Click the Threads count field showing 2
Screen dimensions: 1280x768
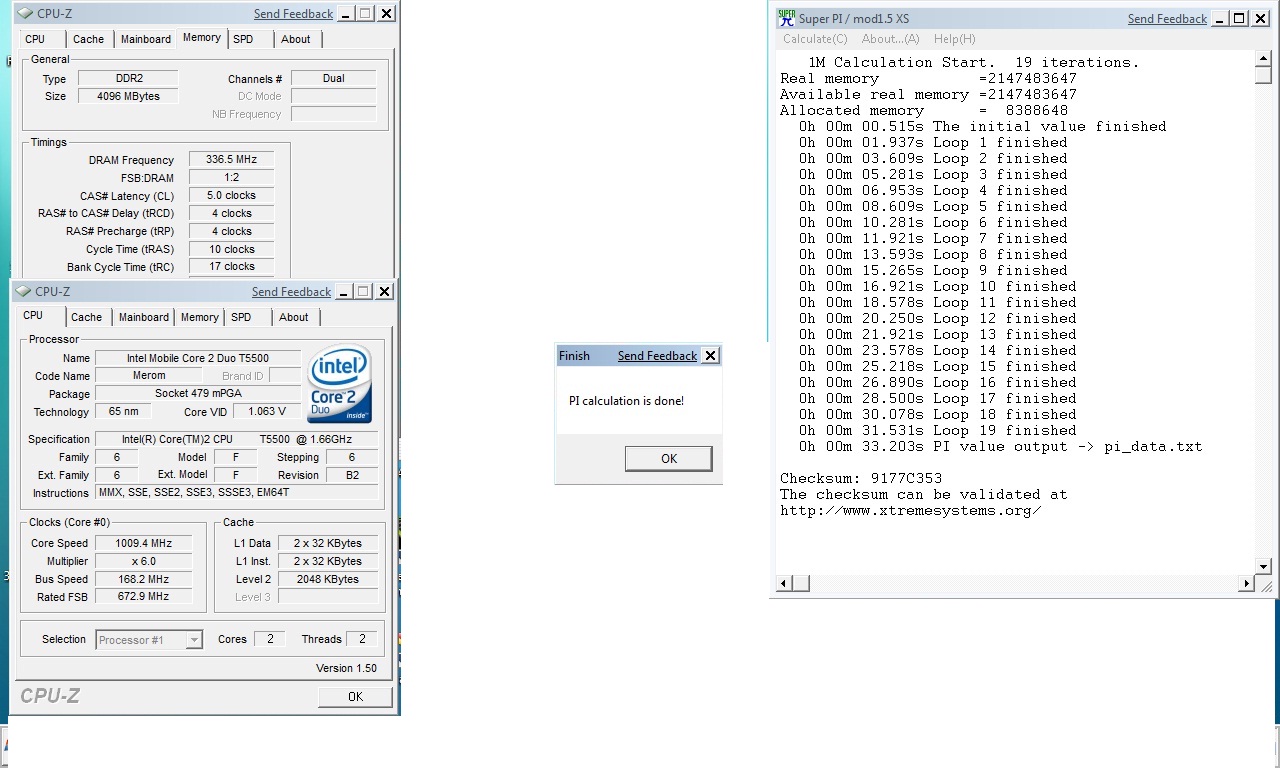(x=362, y=639)
